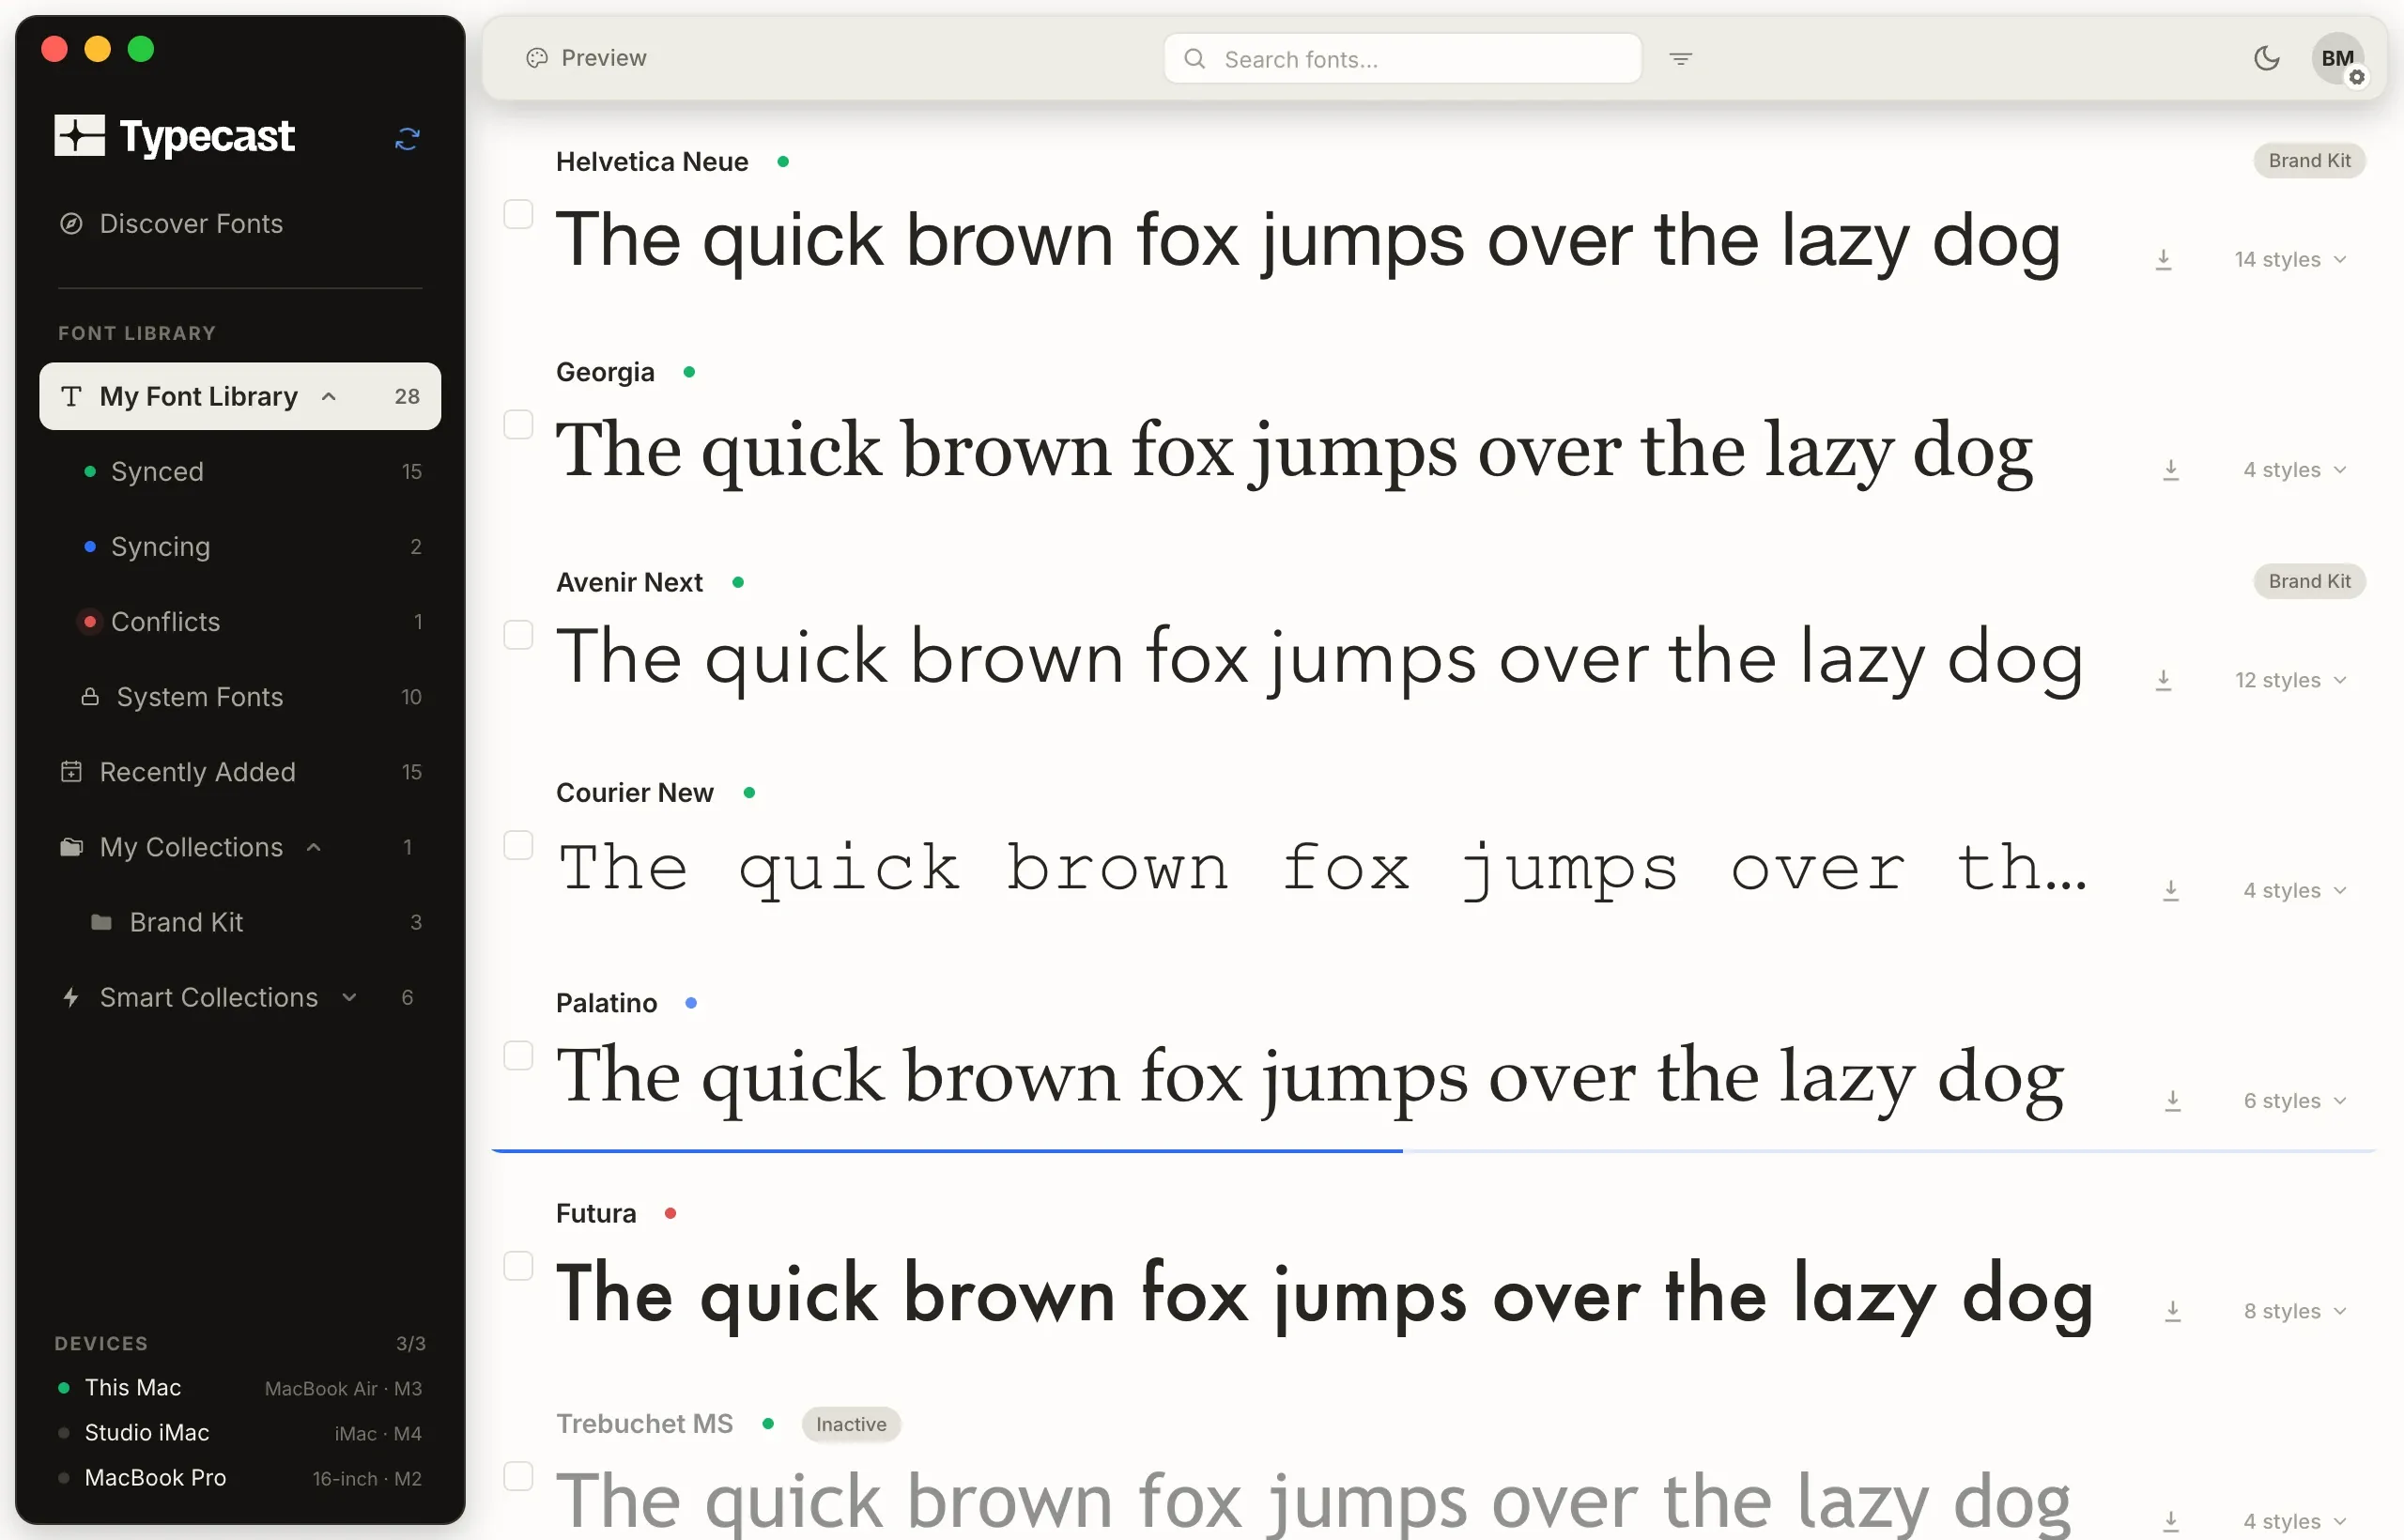The height and width of the screenshot is (1540, 2404).
Task: Show Conflicts in the sidebar
Action: pos(240,621)
